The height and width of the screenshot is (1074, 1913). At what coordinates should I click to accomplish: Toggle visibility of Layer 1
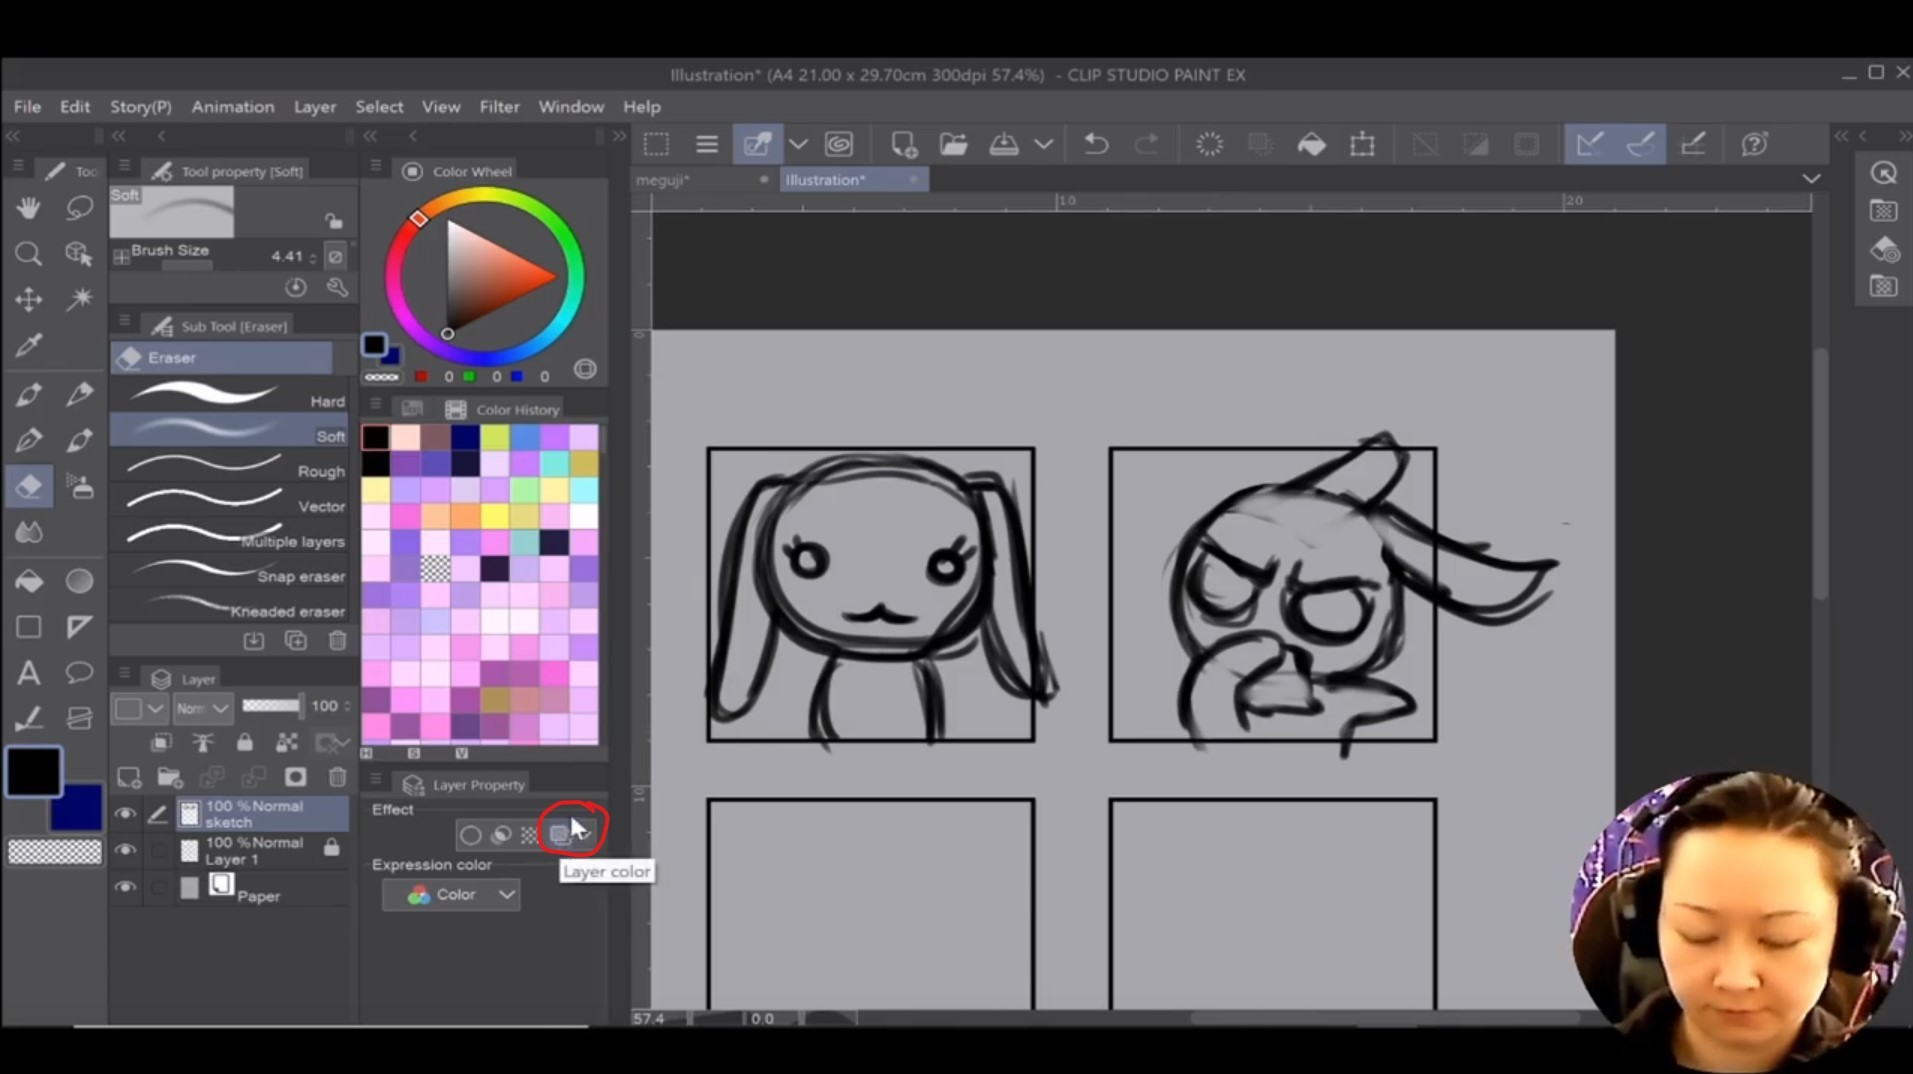[125, 850]
